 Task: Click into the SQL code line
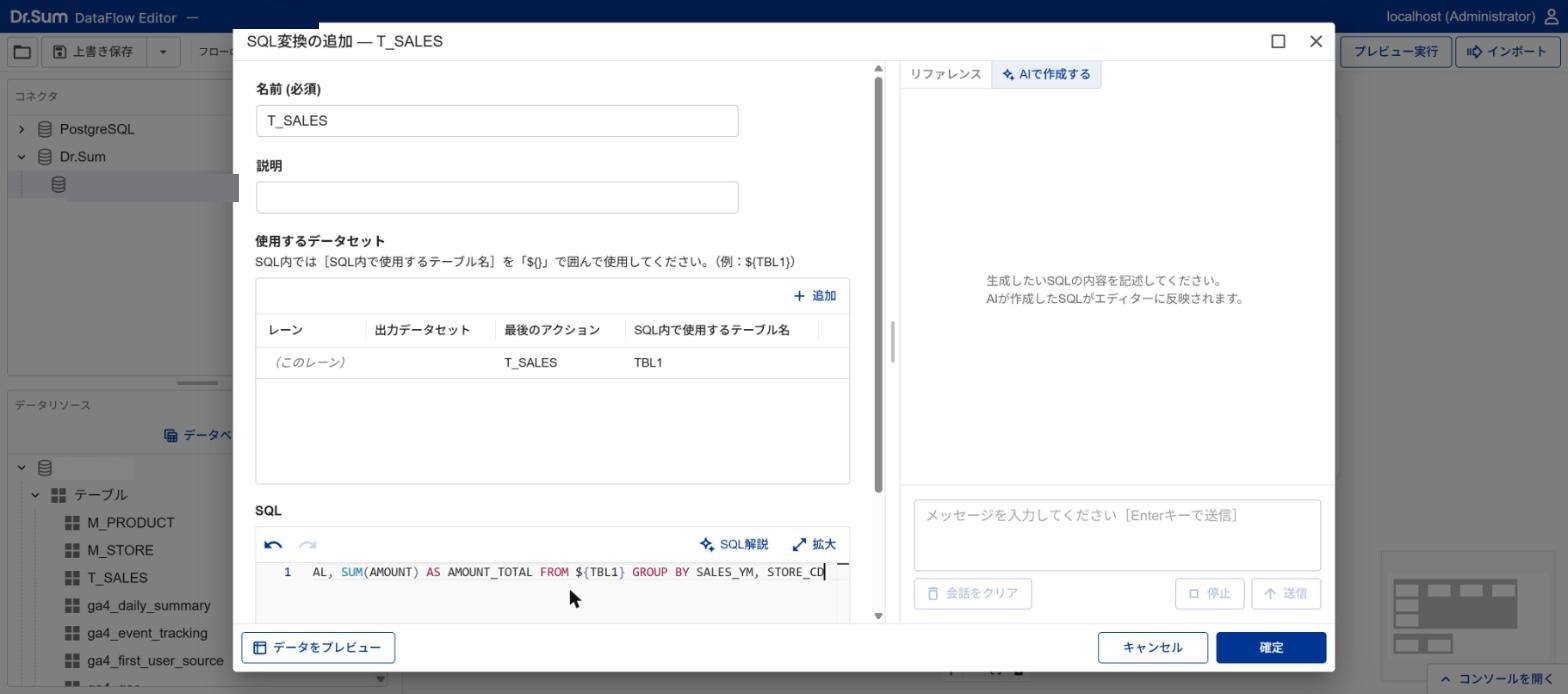(568, 572)
